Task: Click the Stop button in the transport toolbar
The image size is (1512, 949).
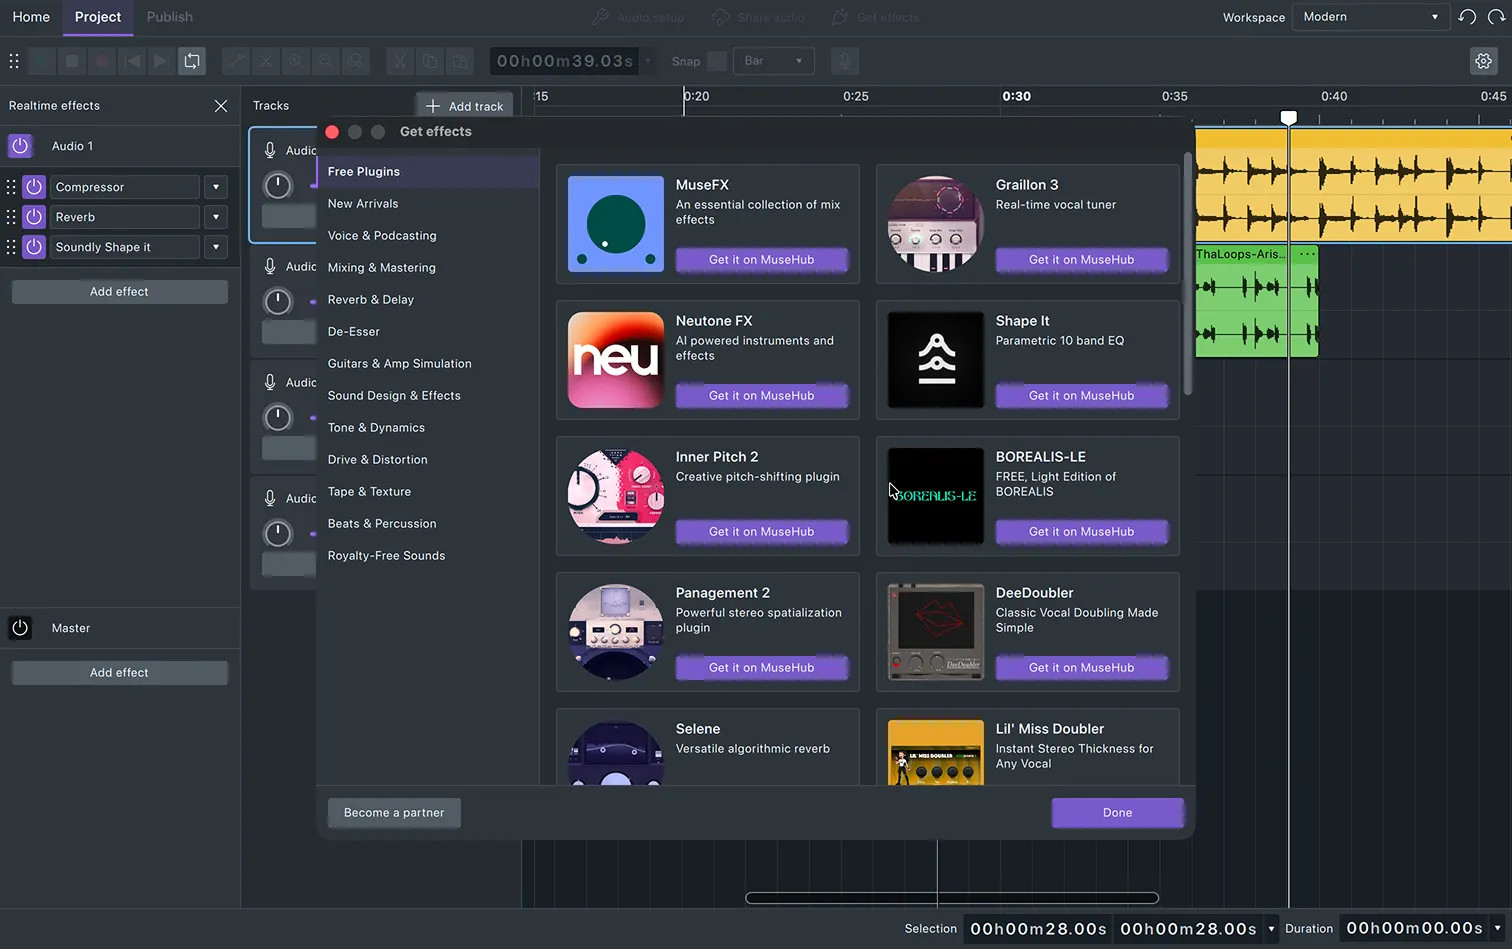Action: pos(72,61)
